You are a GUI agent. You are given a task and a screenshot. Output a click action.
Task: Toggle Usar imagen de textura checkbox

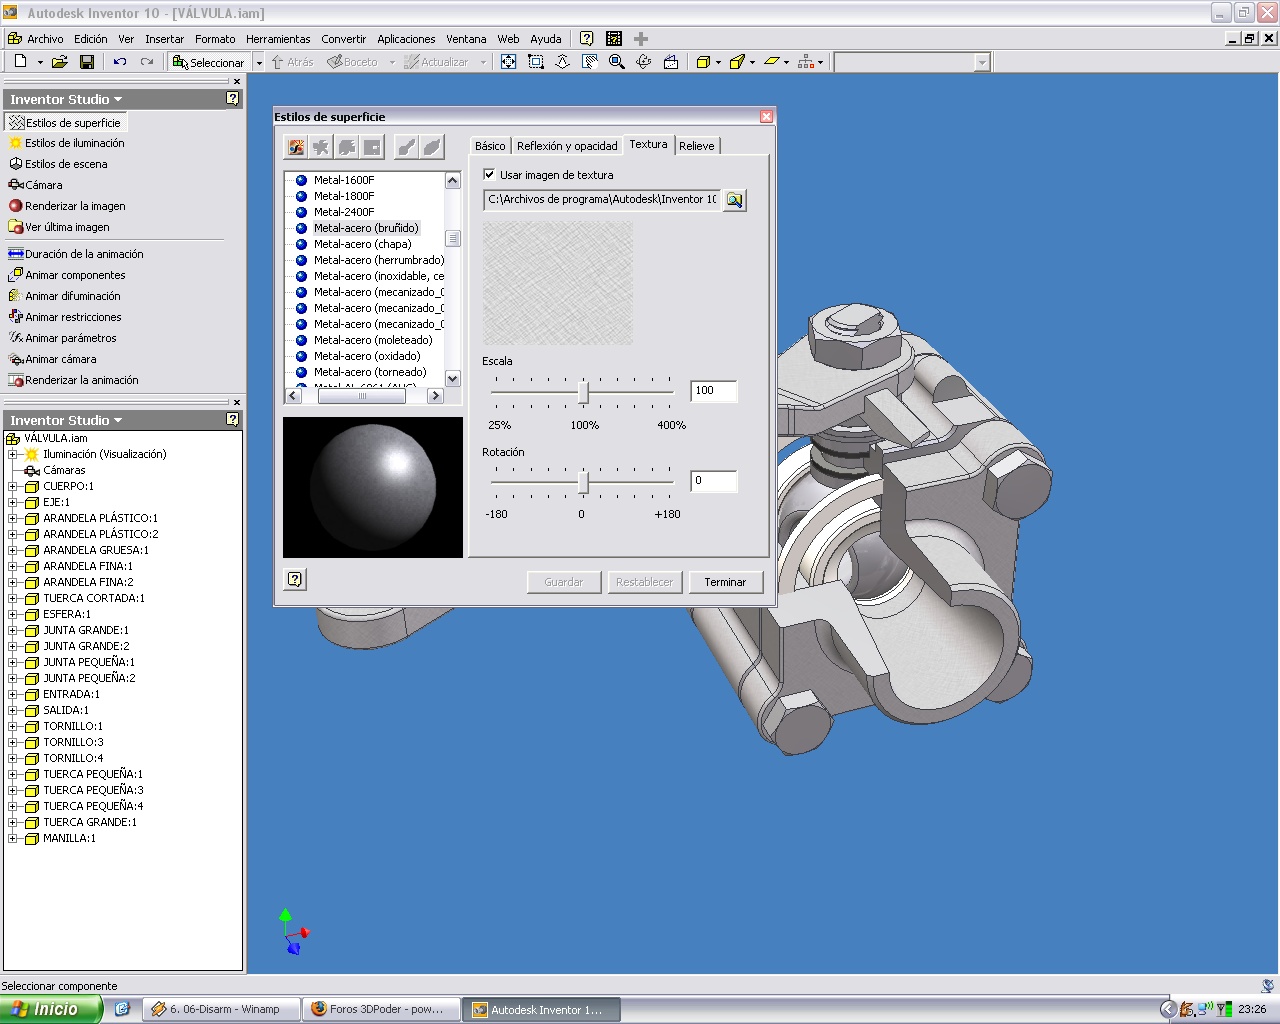(x=489, y=174)
